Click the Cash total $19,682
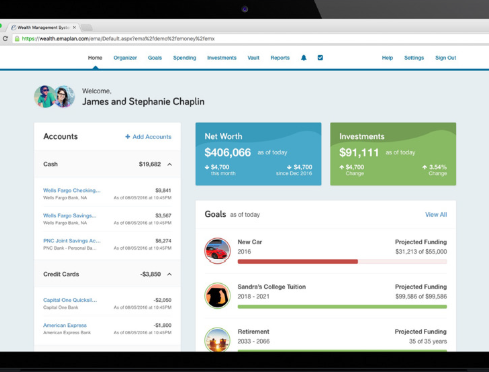This screenshot has height=372, width=489. (150, 164)
